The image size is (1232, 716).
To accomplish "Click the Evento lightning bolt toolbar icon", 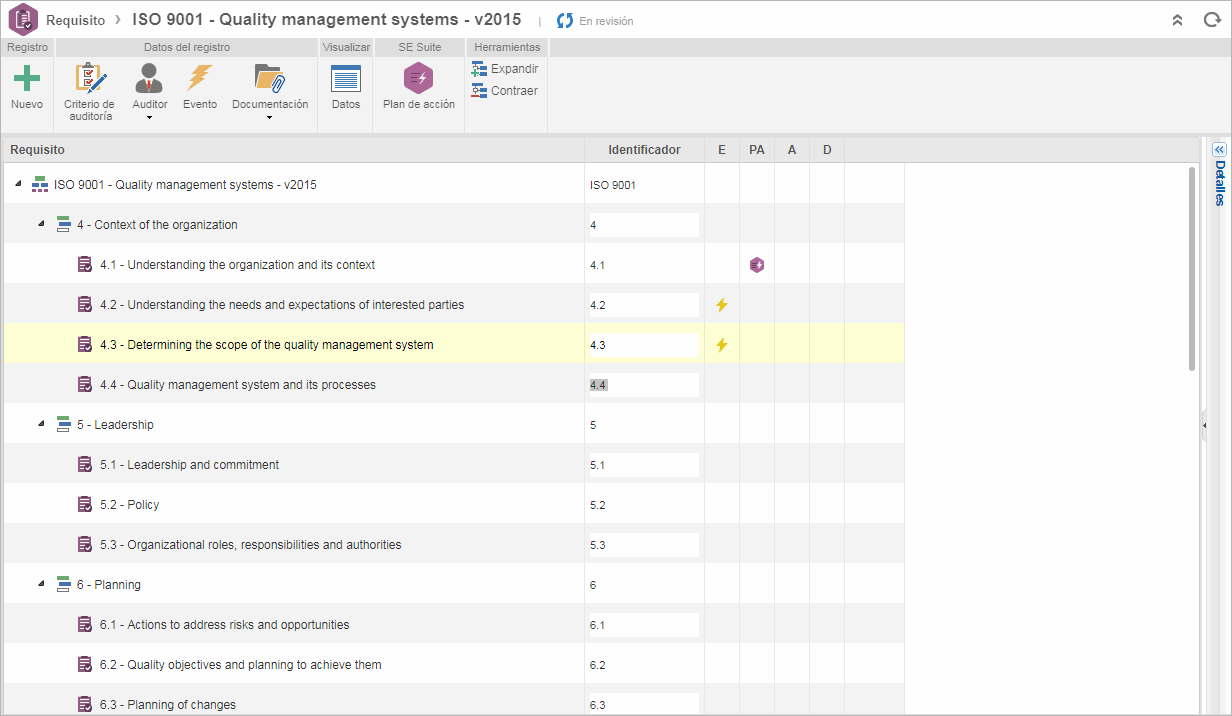I will (200, 78).
